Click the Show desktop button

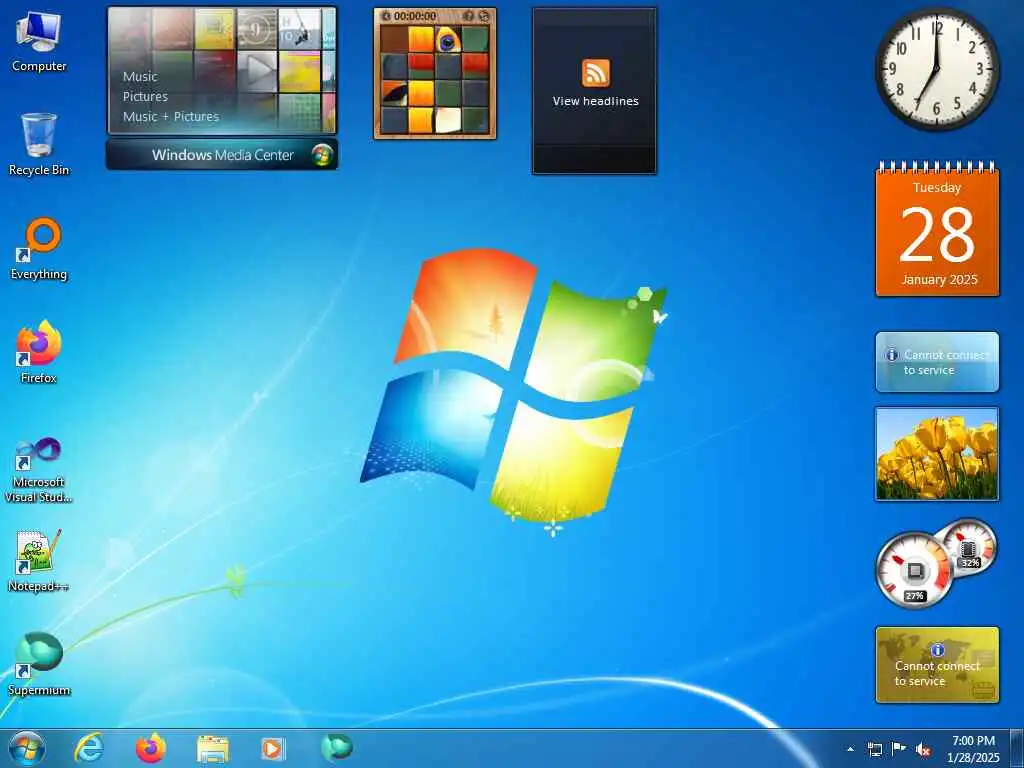point(1017,748)
